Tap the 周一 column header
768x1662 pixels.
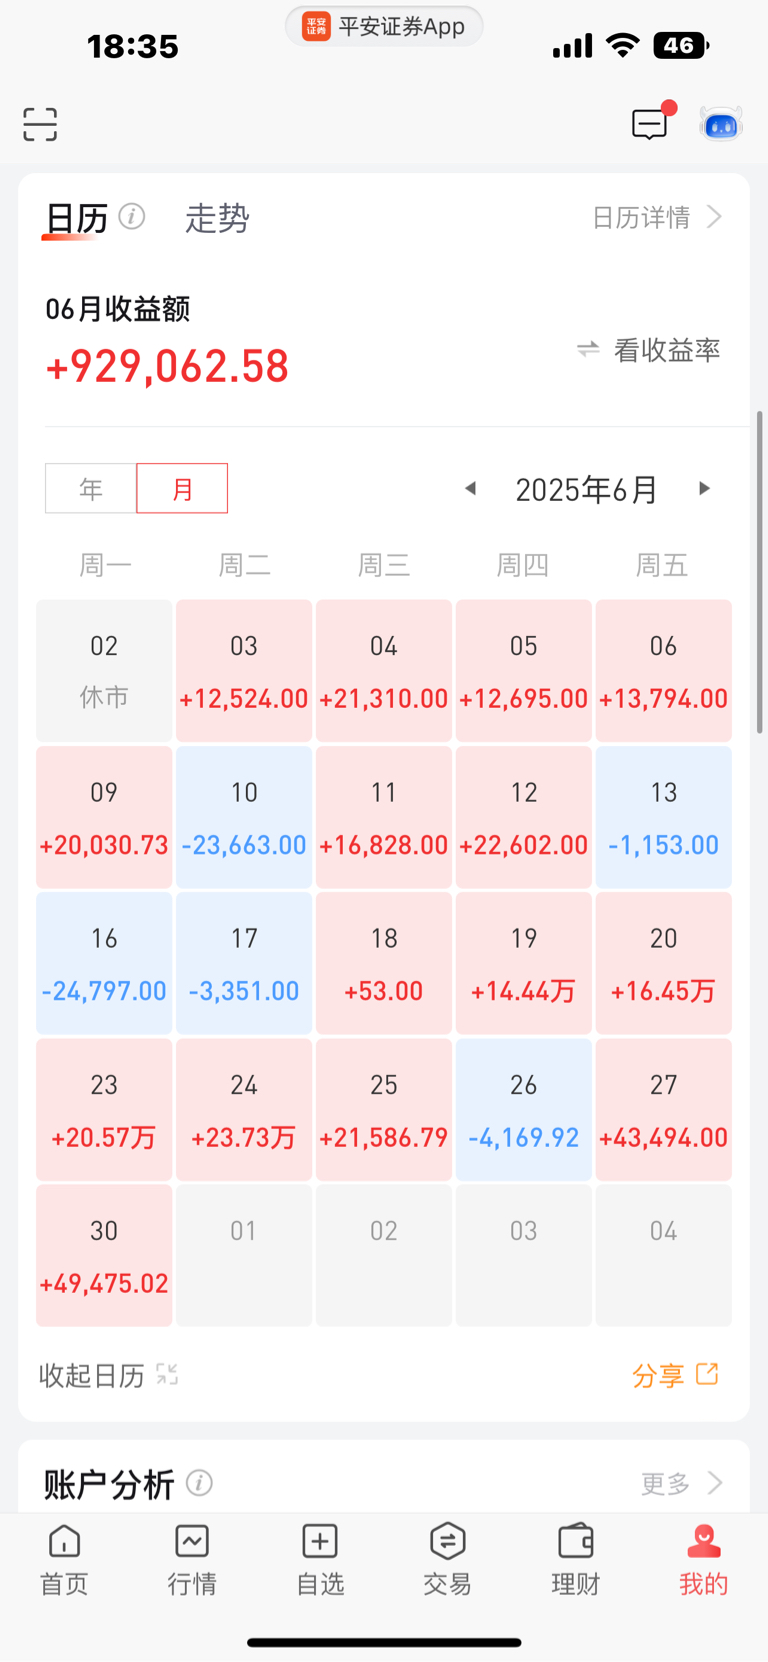105,565
